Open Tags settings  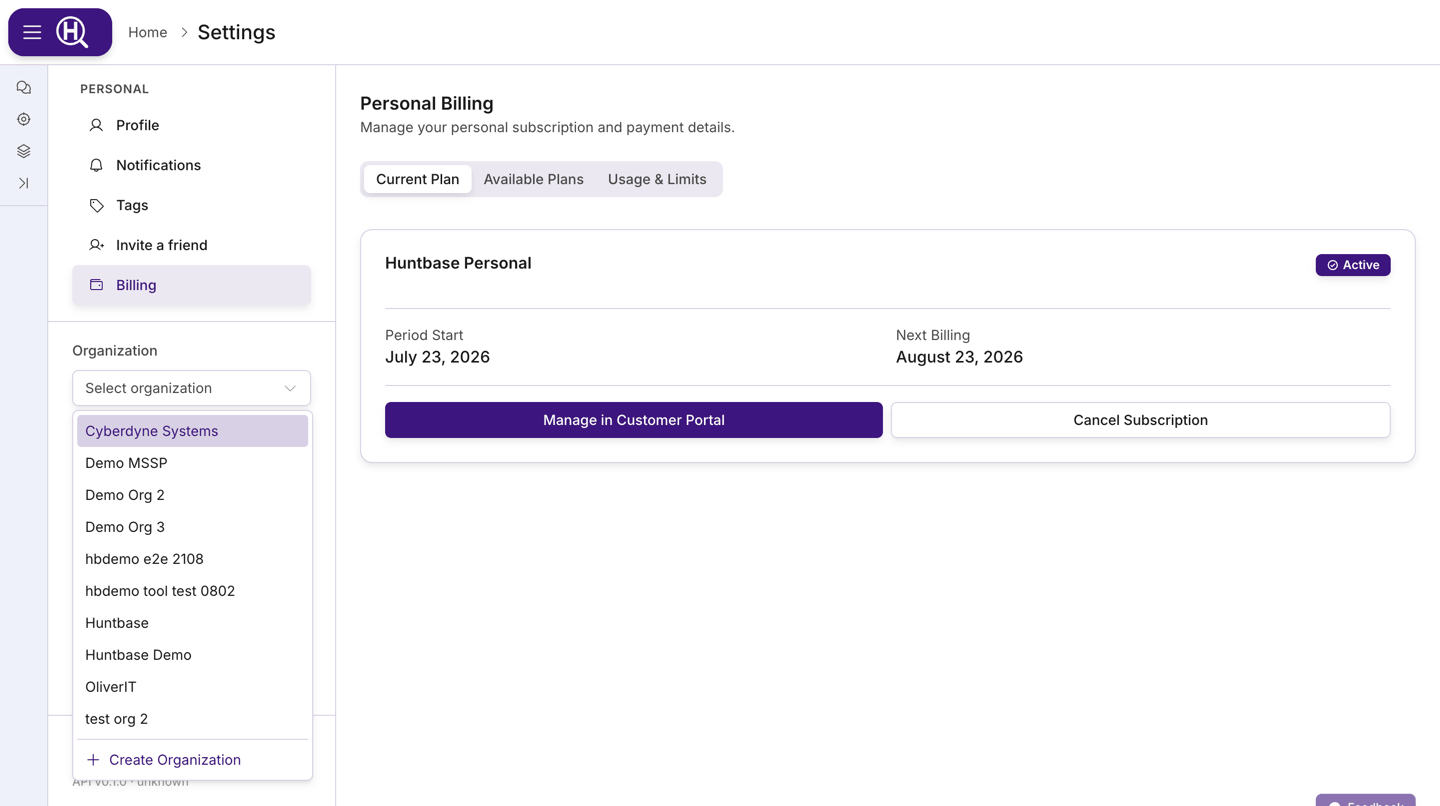[x=191, y=205]
